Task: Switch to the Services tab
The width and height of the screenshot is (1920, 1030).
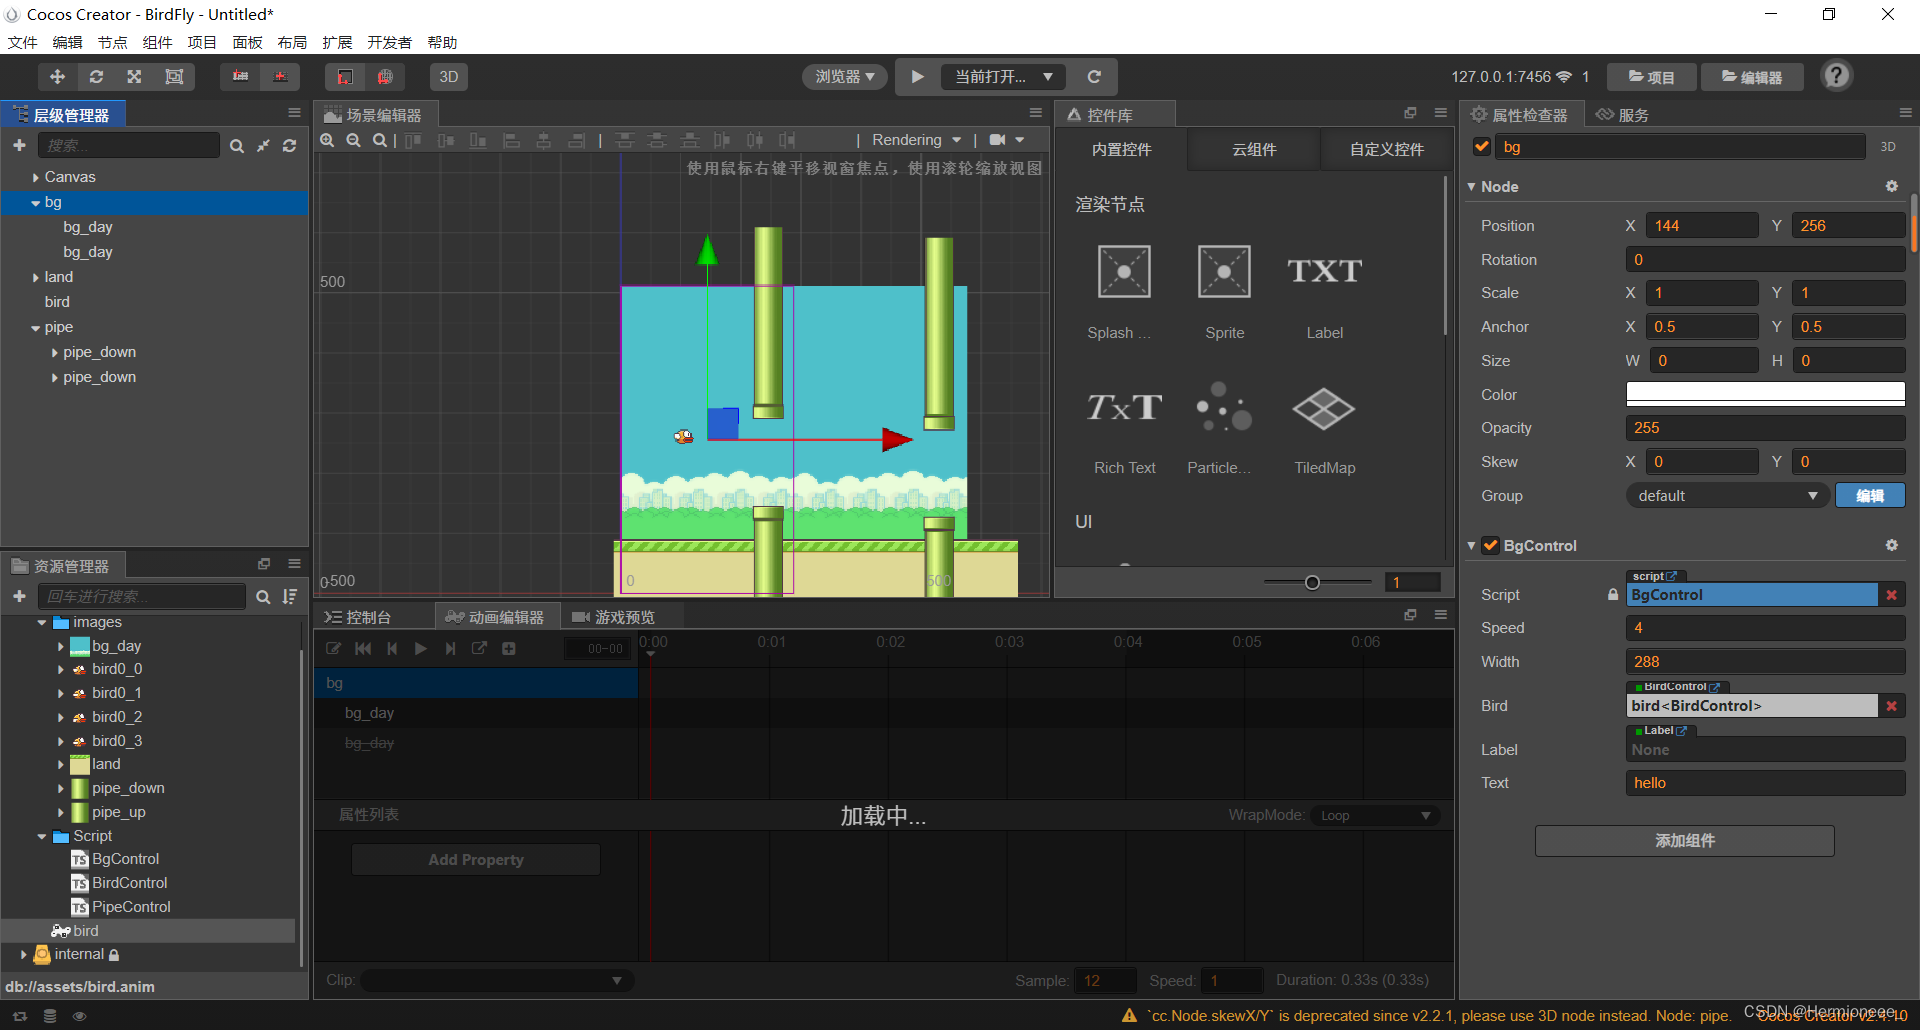Action: point(1622,115)
